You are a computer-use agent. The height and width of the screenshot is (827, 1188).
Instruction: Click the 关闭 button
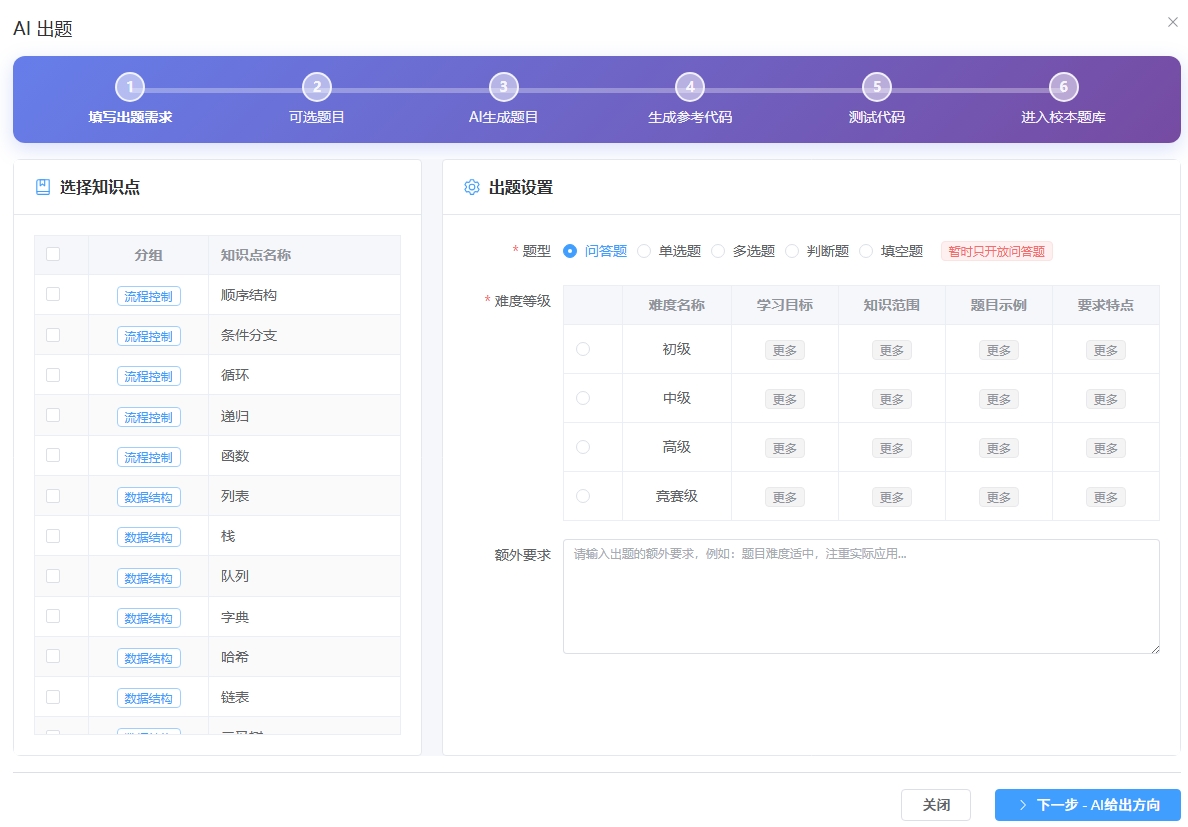(936, 804)
